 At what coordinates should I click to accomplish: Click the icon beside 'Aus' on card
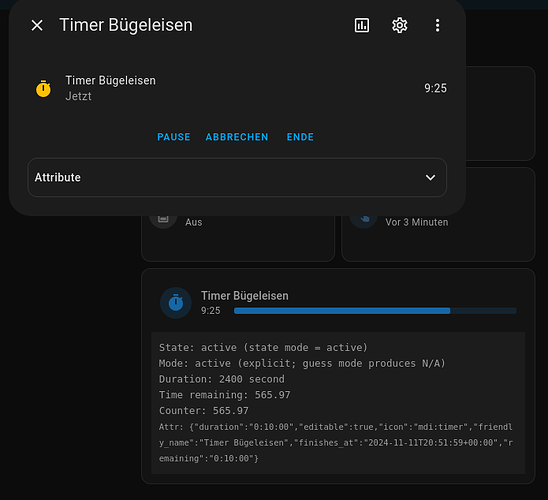click(x=163, y=219)
